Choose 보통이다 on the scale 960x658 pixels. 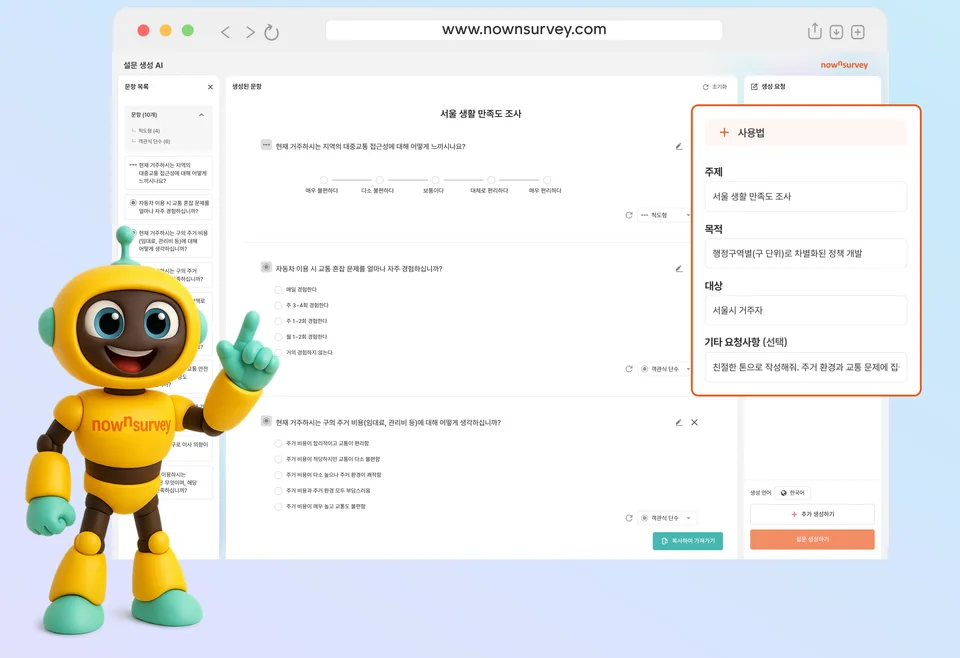pos(435,180)
